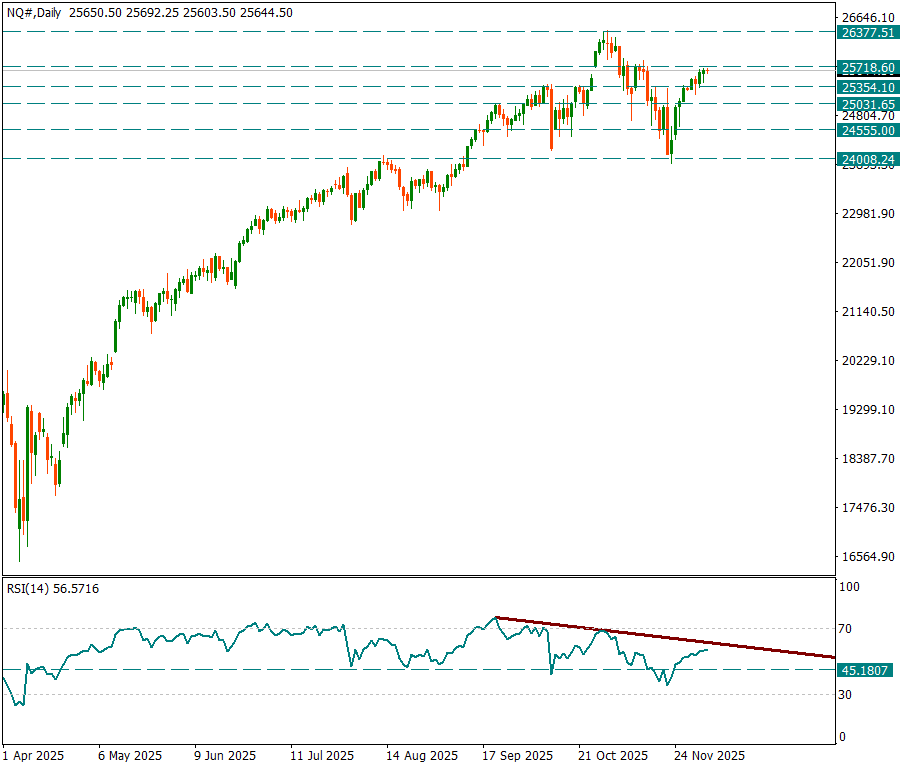This screenshot has height=768, width=906.
Task: Select the 25354.10 price level label
Action: 867,88
